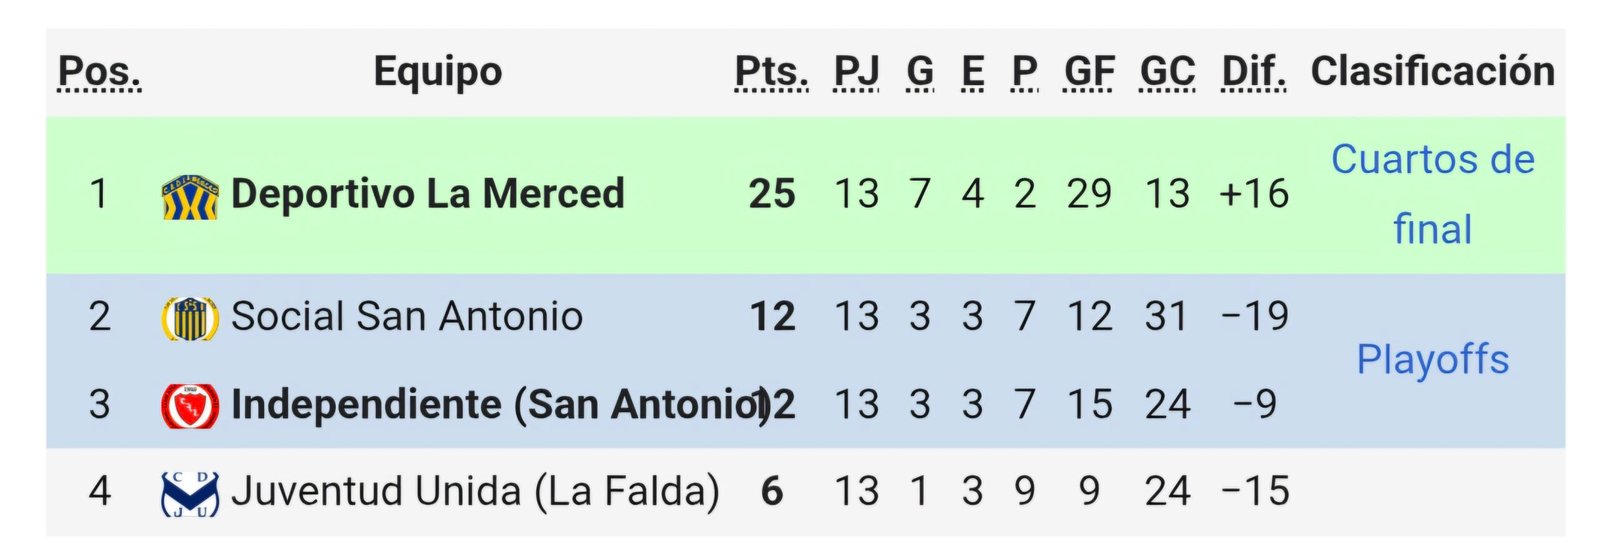Click the GC column header

(1167, 72)
